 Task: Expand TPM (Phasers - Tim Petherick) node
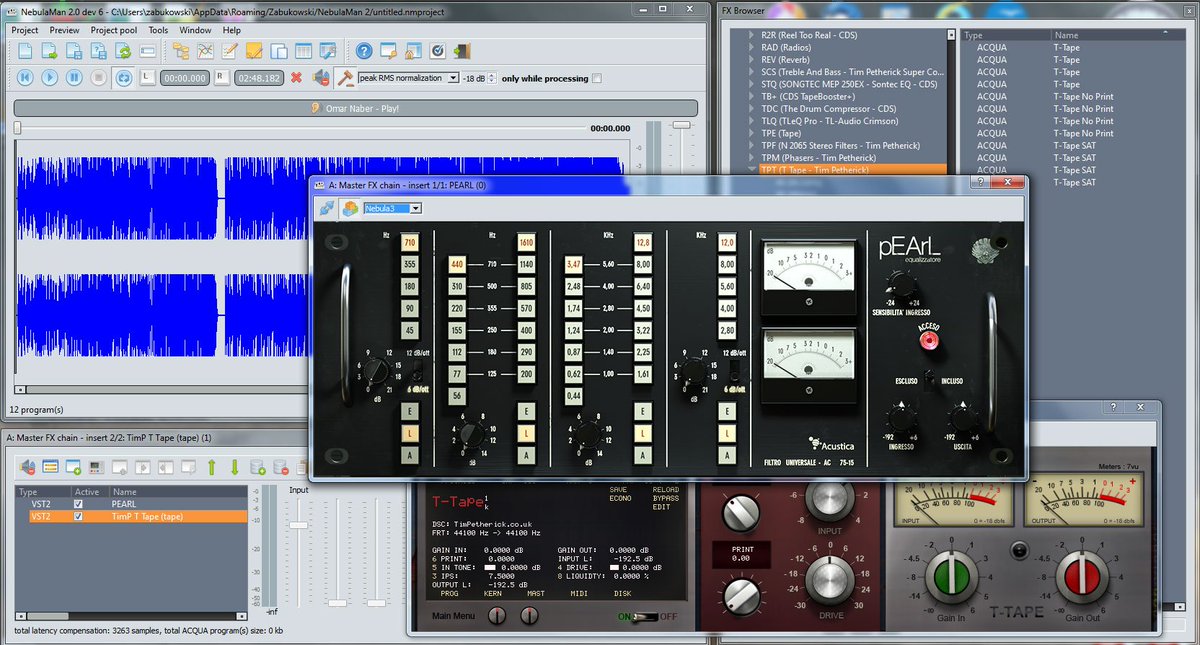751,158
